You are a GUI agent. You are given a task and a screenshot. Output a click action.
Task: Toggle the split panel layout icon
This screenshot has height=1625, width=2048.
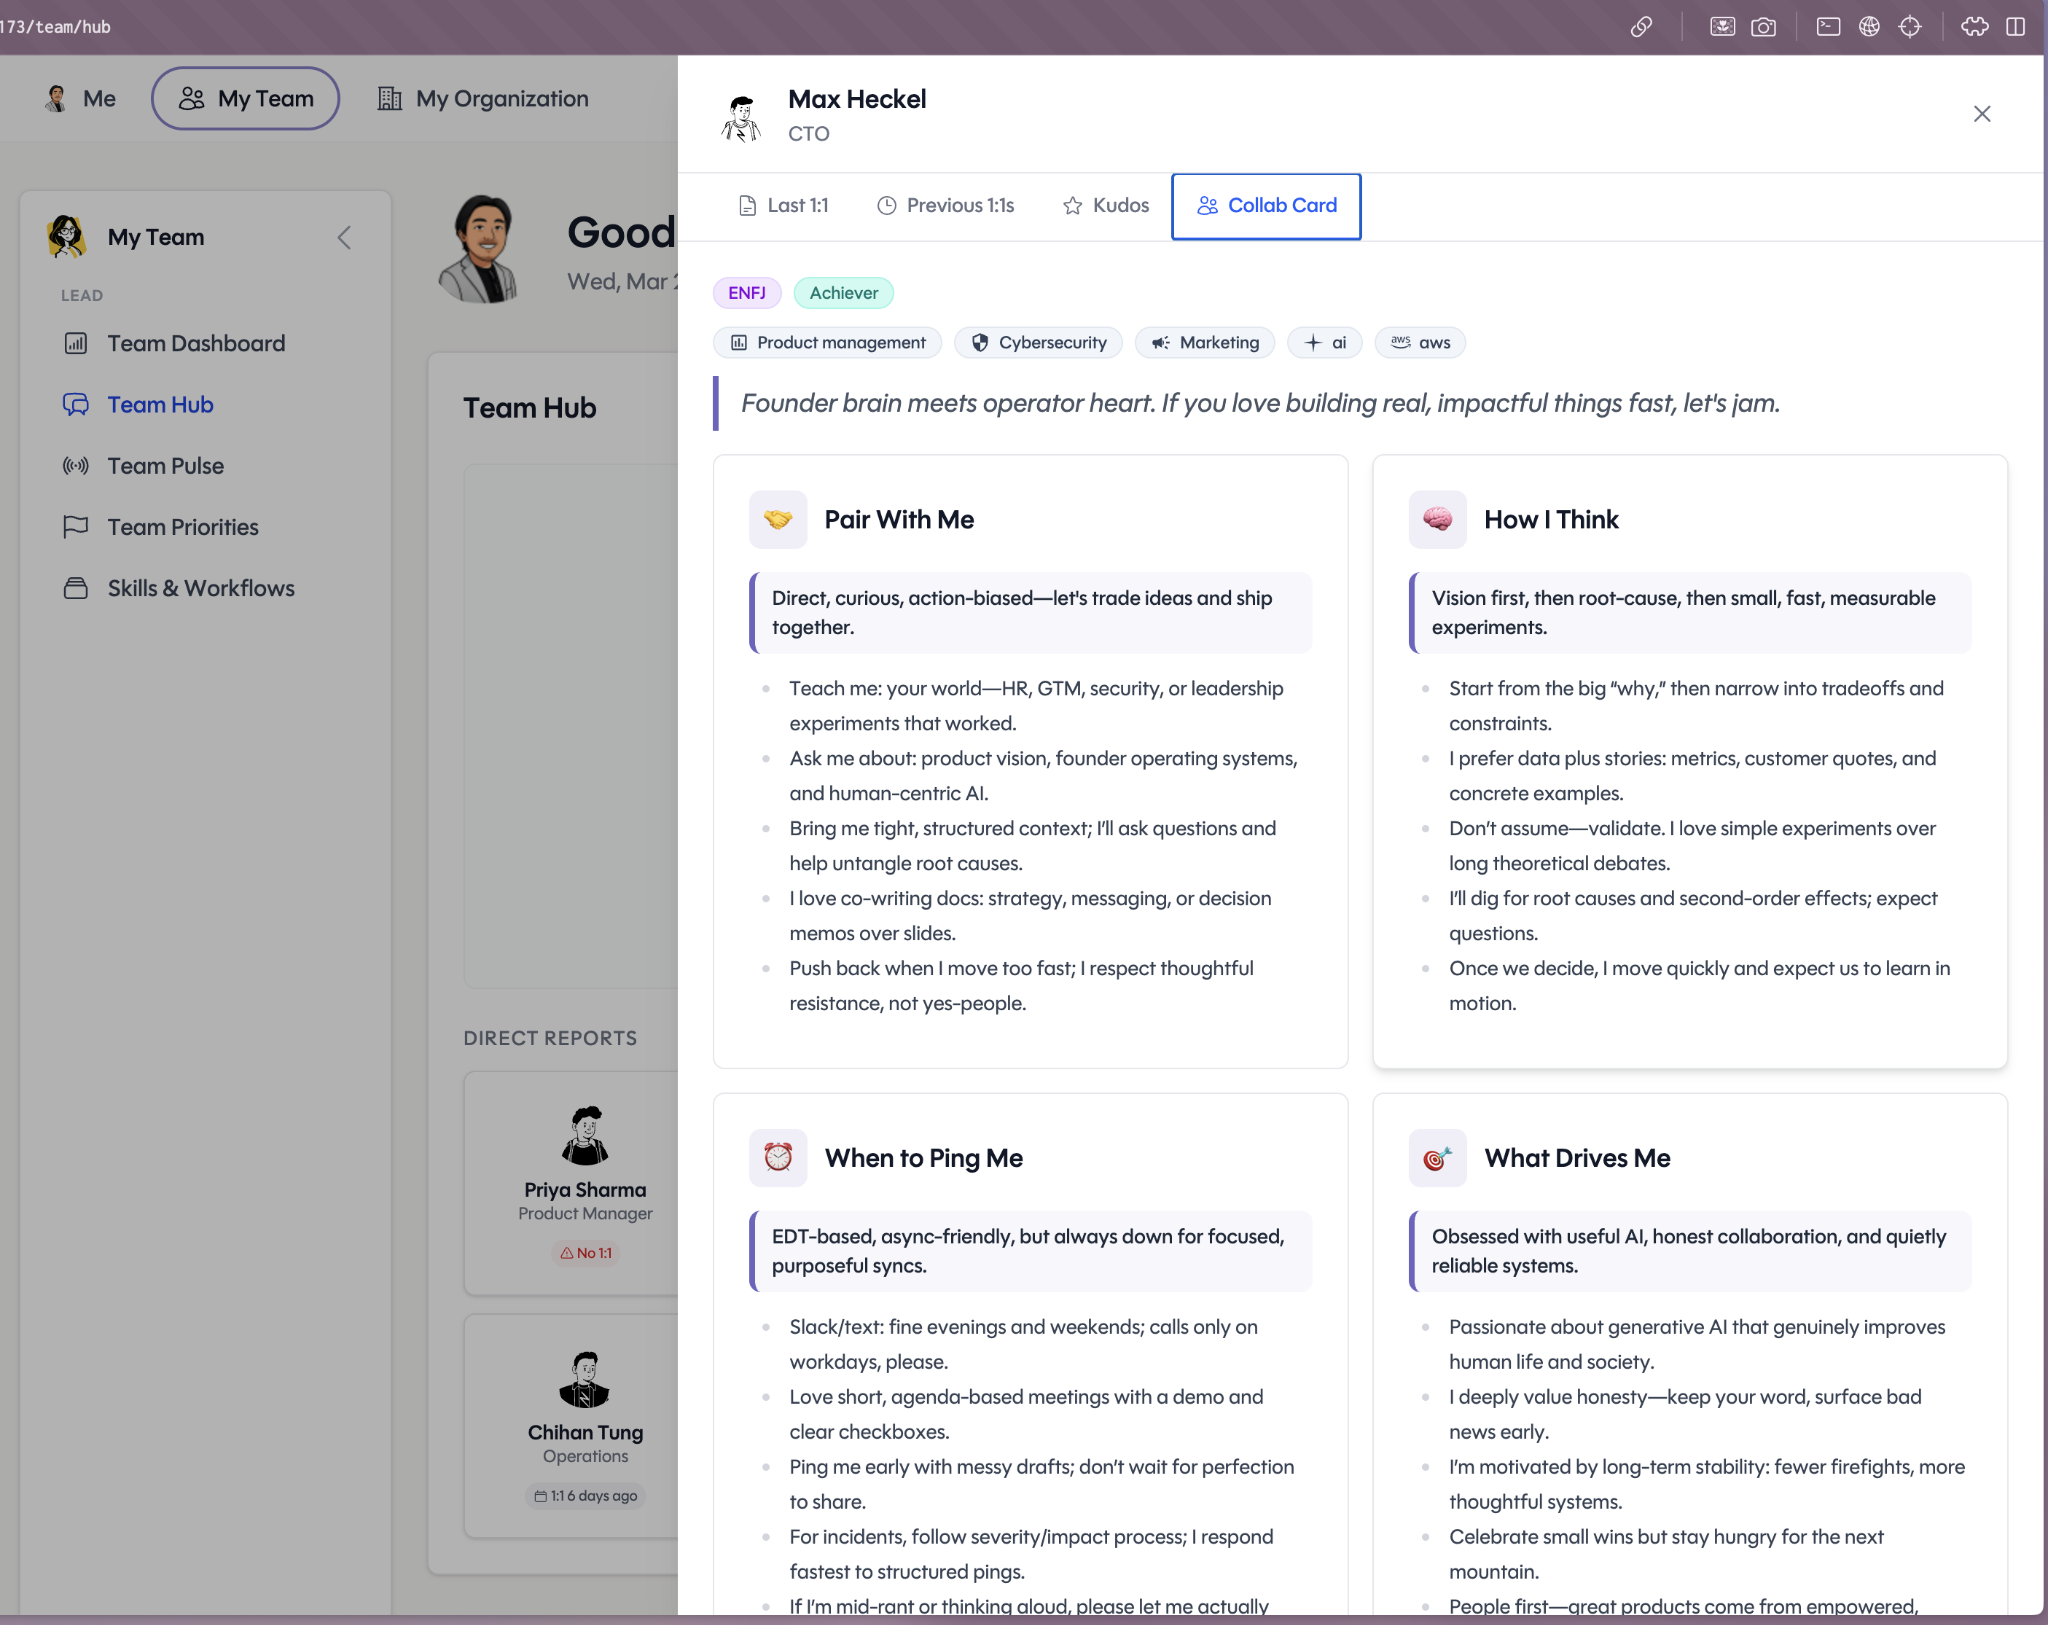(x=2016, y=27)
